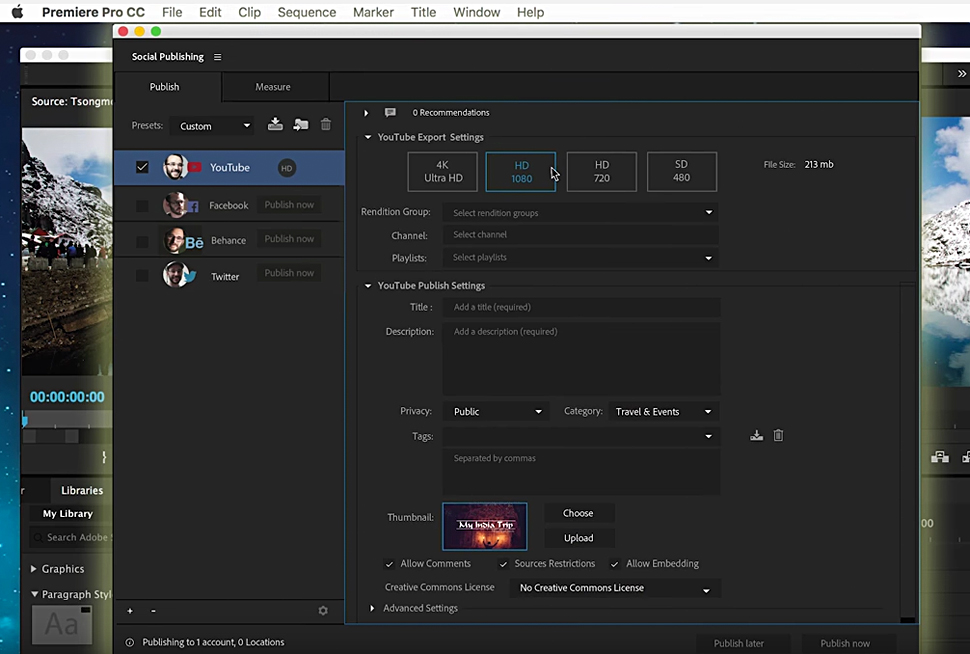
Task: Open the Apple menu
Action: coord(17,12)
